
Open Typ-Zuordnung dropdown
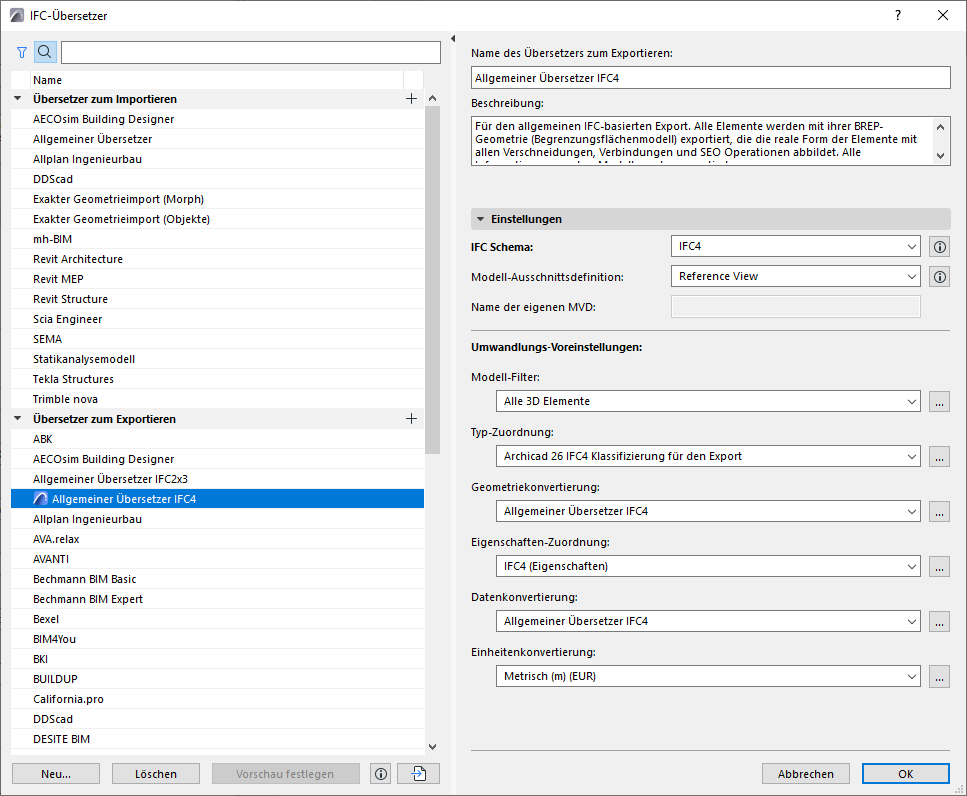tap(707, 456)
